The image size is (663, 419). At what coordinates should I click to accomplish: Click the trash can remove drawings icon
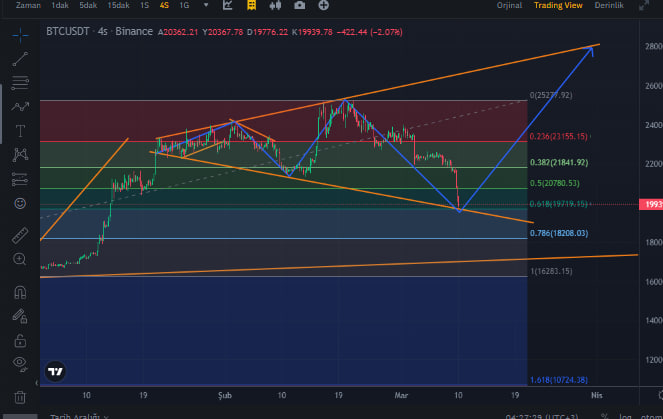[20, 397]
